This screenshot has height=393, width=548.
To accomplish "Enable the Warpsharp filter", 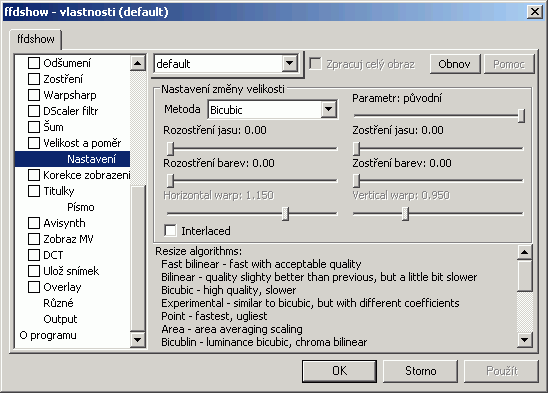I will (x=34, y=95).
